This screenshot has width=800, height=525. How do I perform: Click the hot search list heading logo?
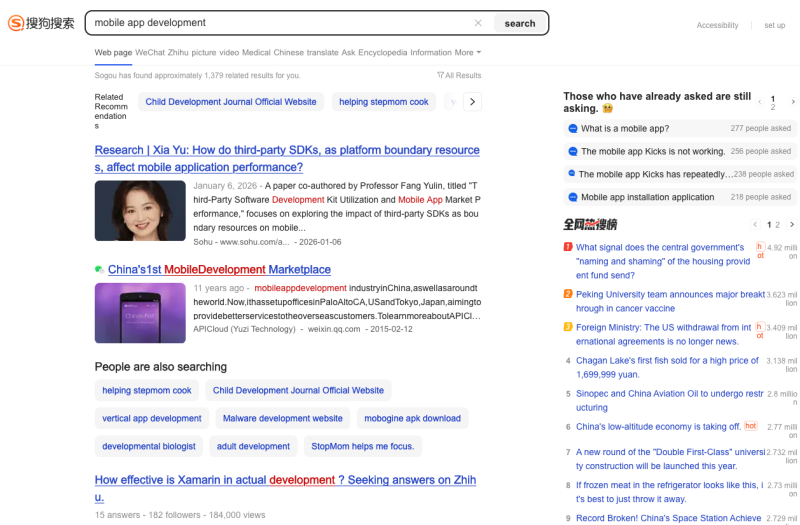tap(590, 224)
